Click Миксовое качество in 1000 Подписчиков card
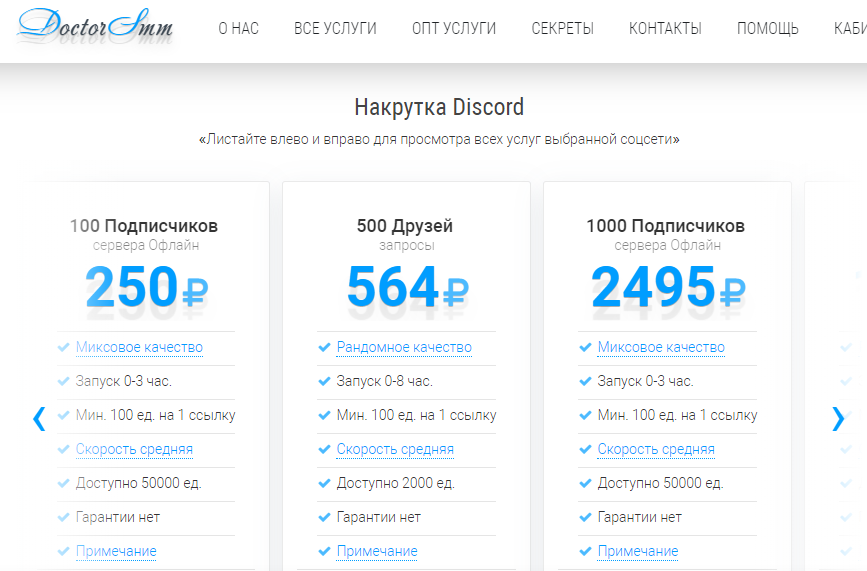867x571 pixels. (661, 347)
